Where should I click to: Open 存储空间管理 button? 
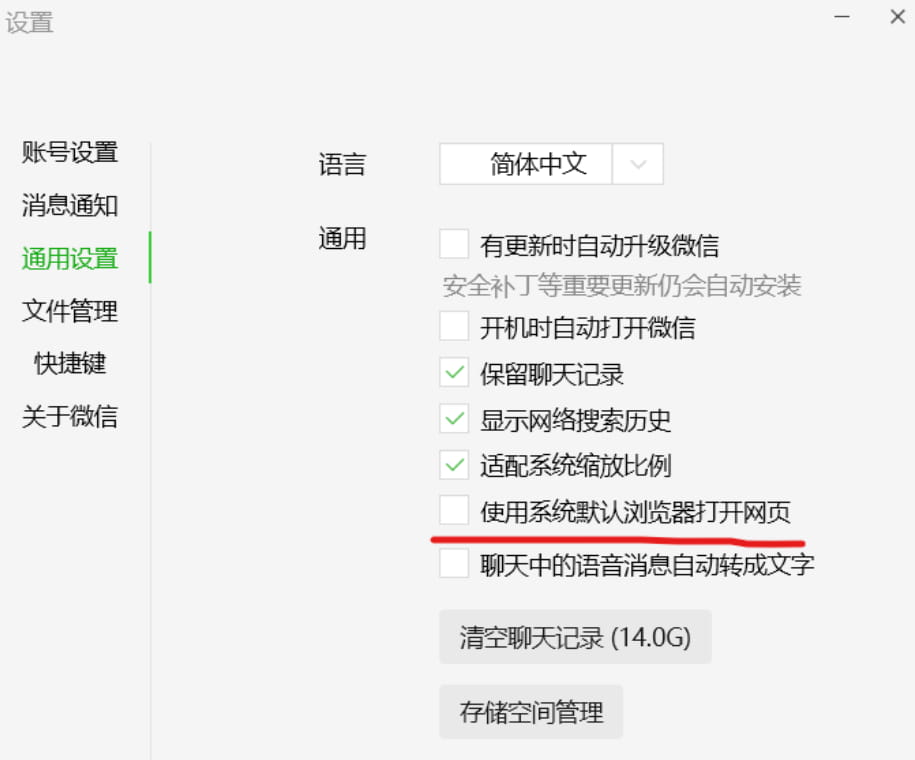click(x=531, y=712)
